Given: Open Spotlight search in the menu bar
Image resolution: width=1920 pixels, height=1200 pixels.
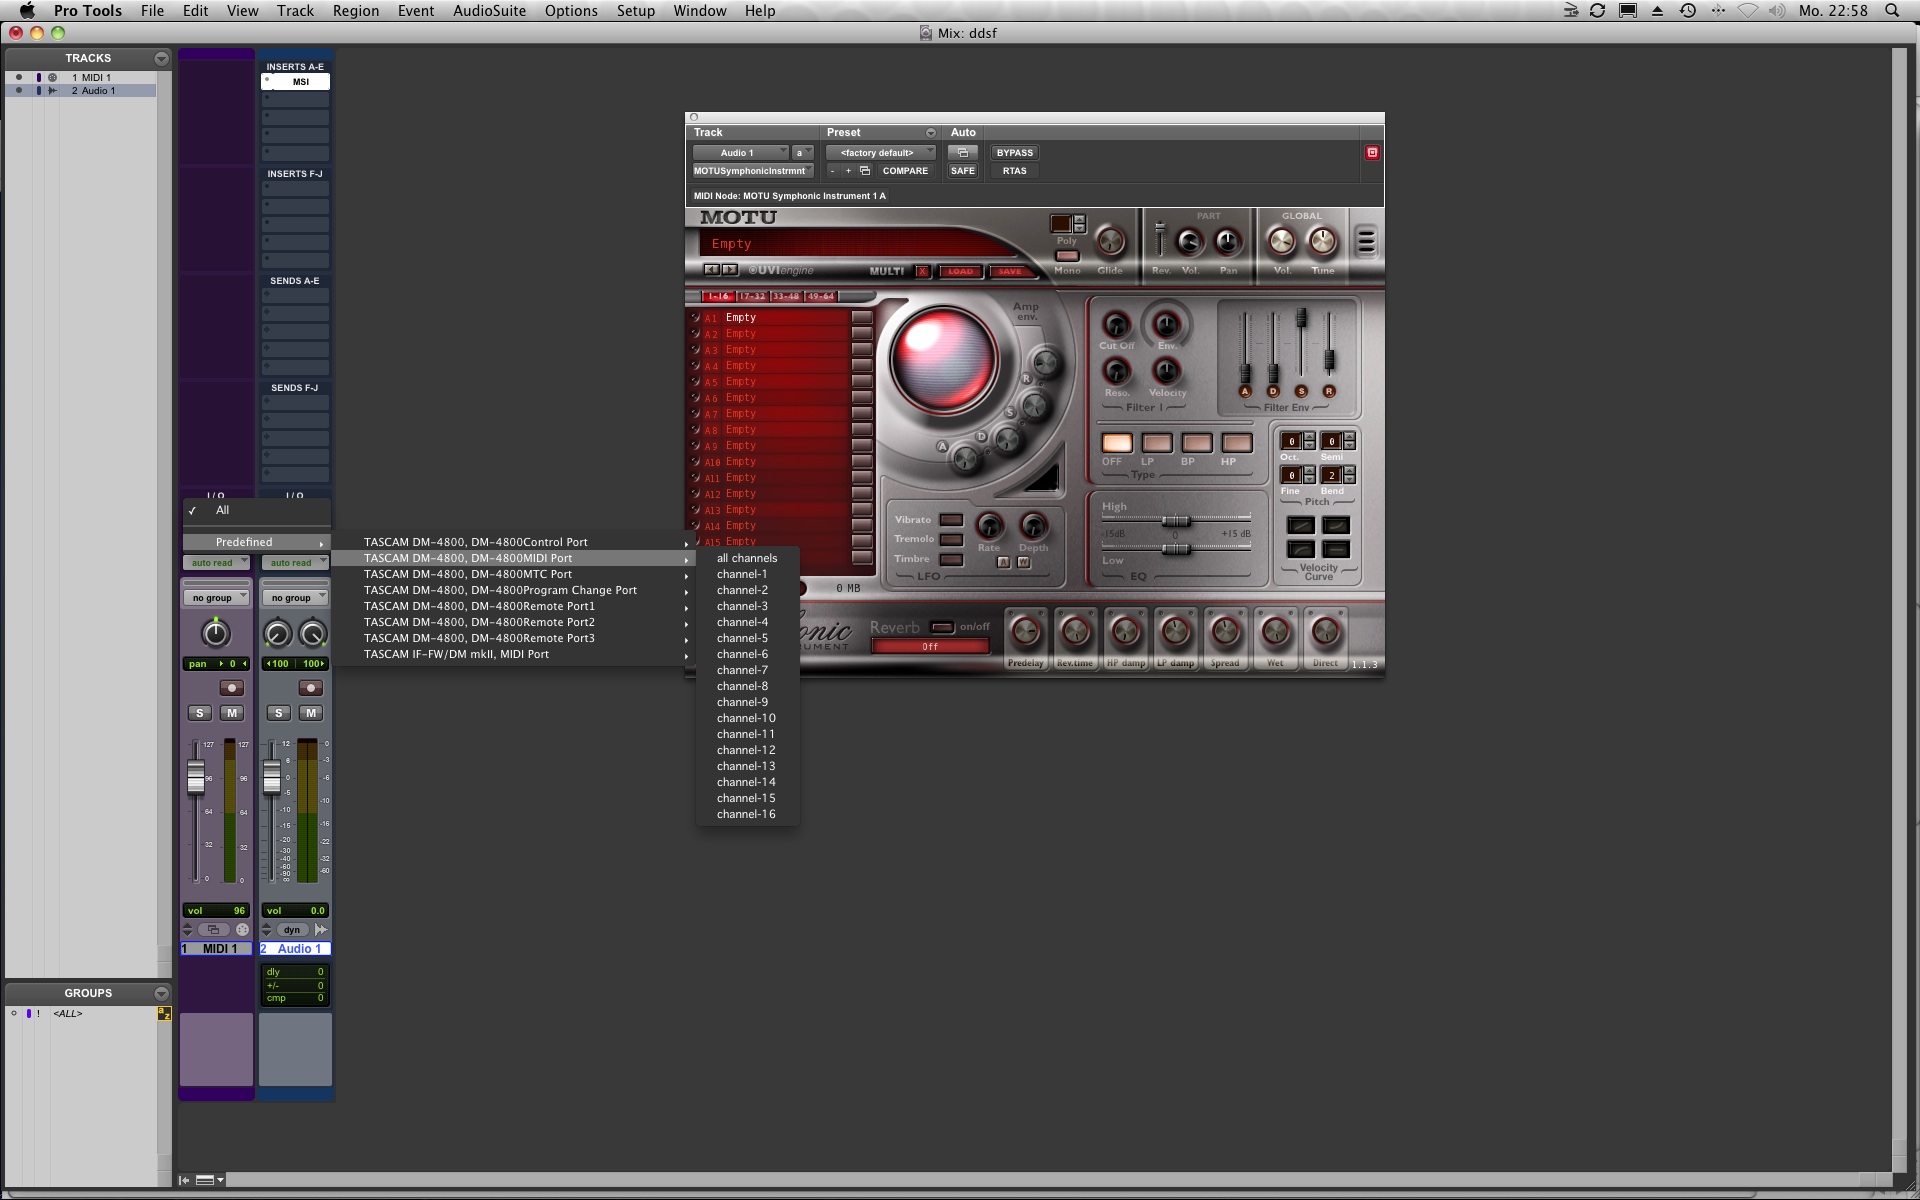Looking at the screenshot, I should pos(1892,10).
